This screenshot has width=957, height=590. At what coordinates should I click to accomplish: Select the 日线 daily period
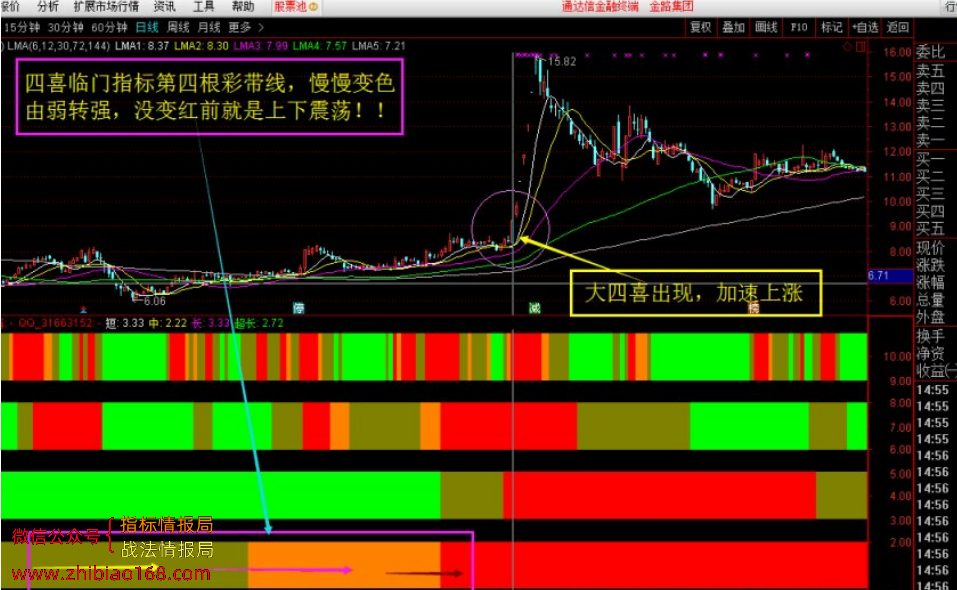click(x=147, y=27)
